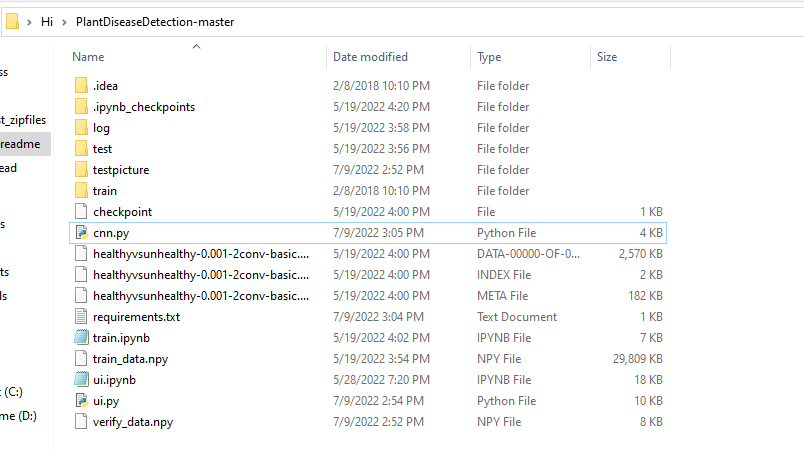
Task: Select the zipfiles item in the sidebar
Action: point(23,120)
